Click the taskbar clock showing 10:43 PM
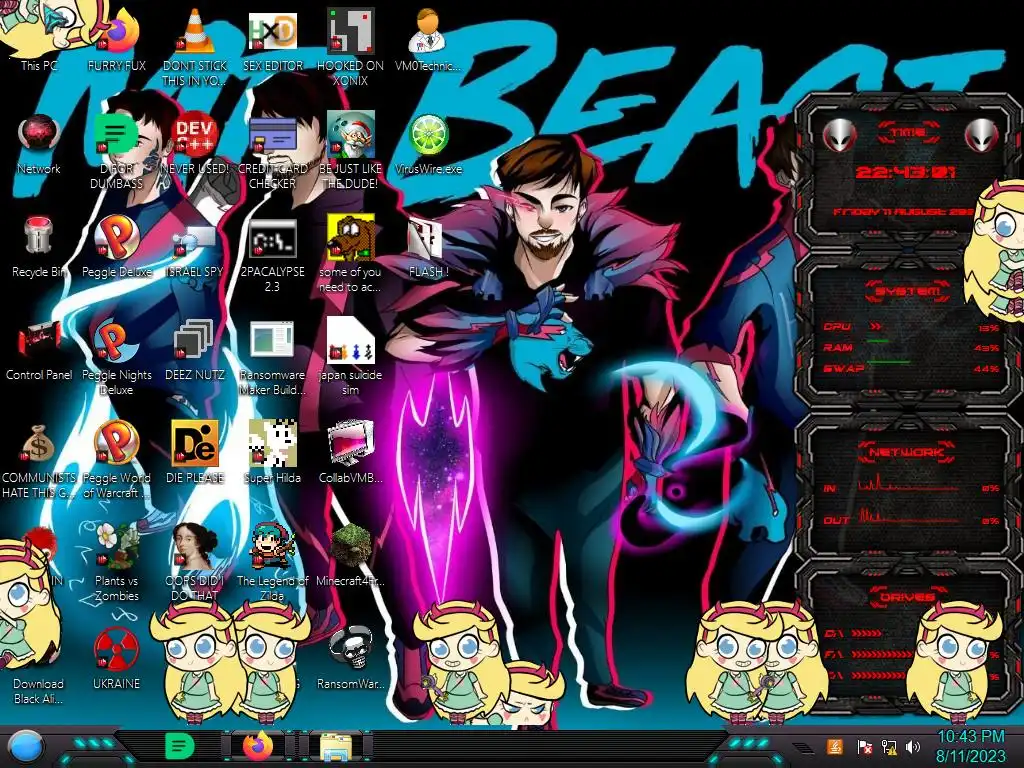 971,746
